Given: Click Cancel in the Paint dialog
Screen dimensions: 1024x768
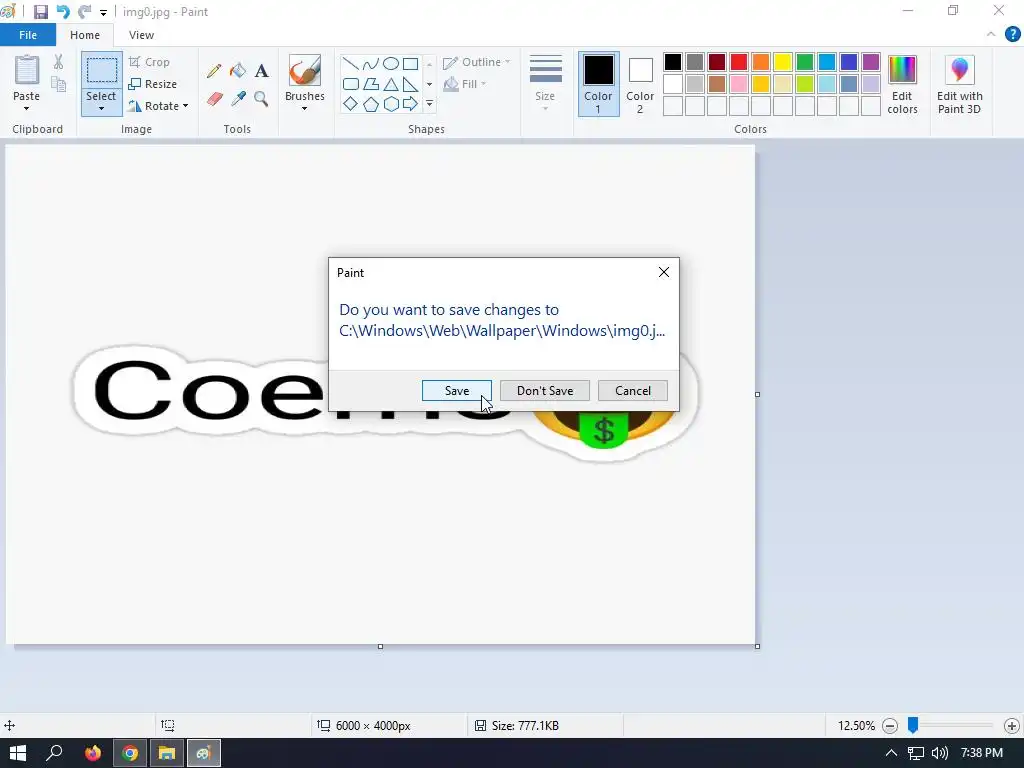Looking at the screenshot, I should pyautogui.click(x=633, y=391).
